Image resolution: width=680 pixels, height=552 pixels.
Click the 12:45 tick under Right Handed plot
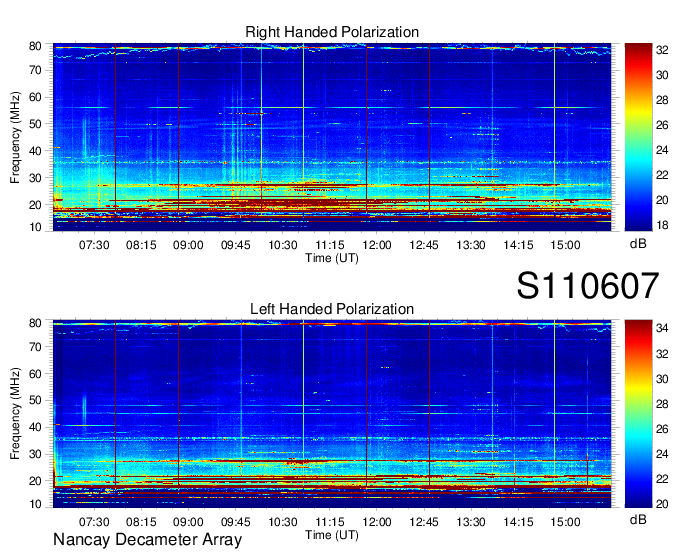tap(424, 245)
